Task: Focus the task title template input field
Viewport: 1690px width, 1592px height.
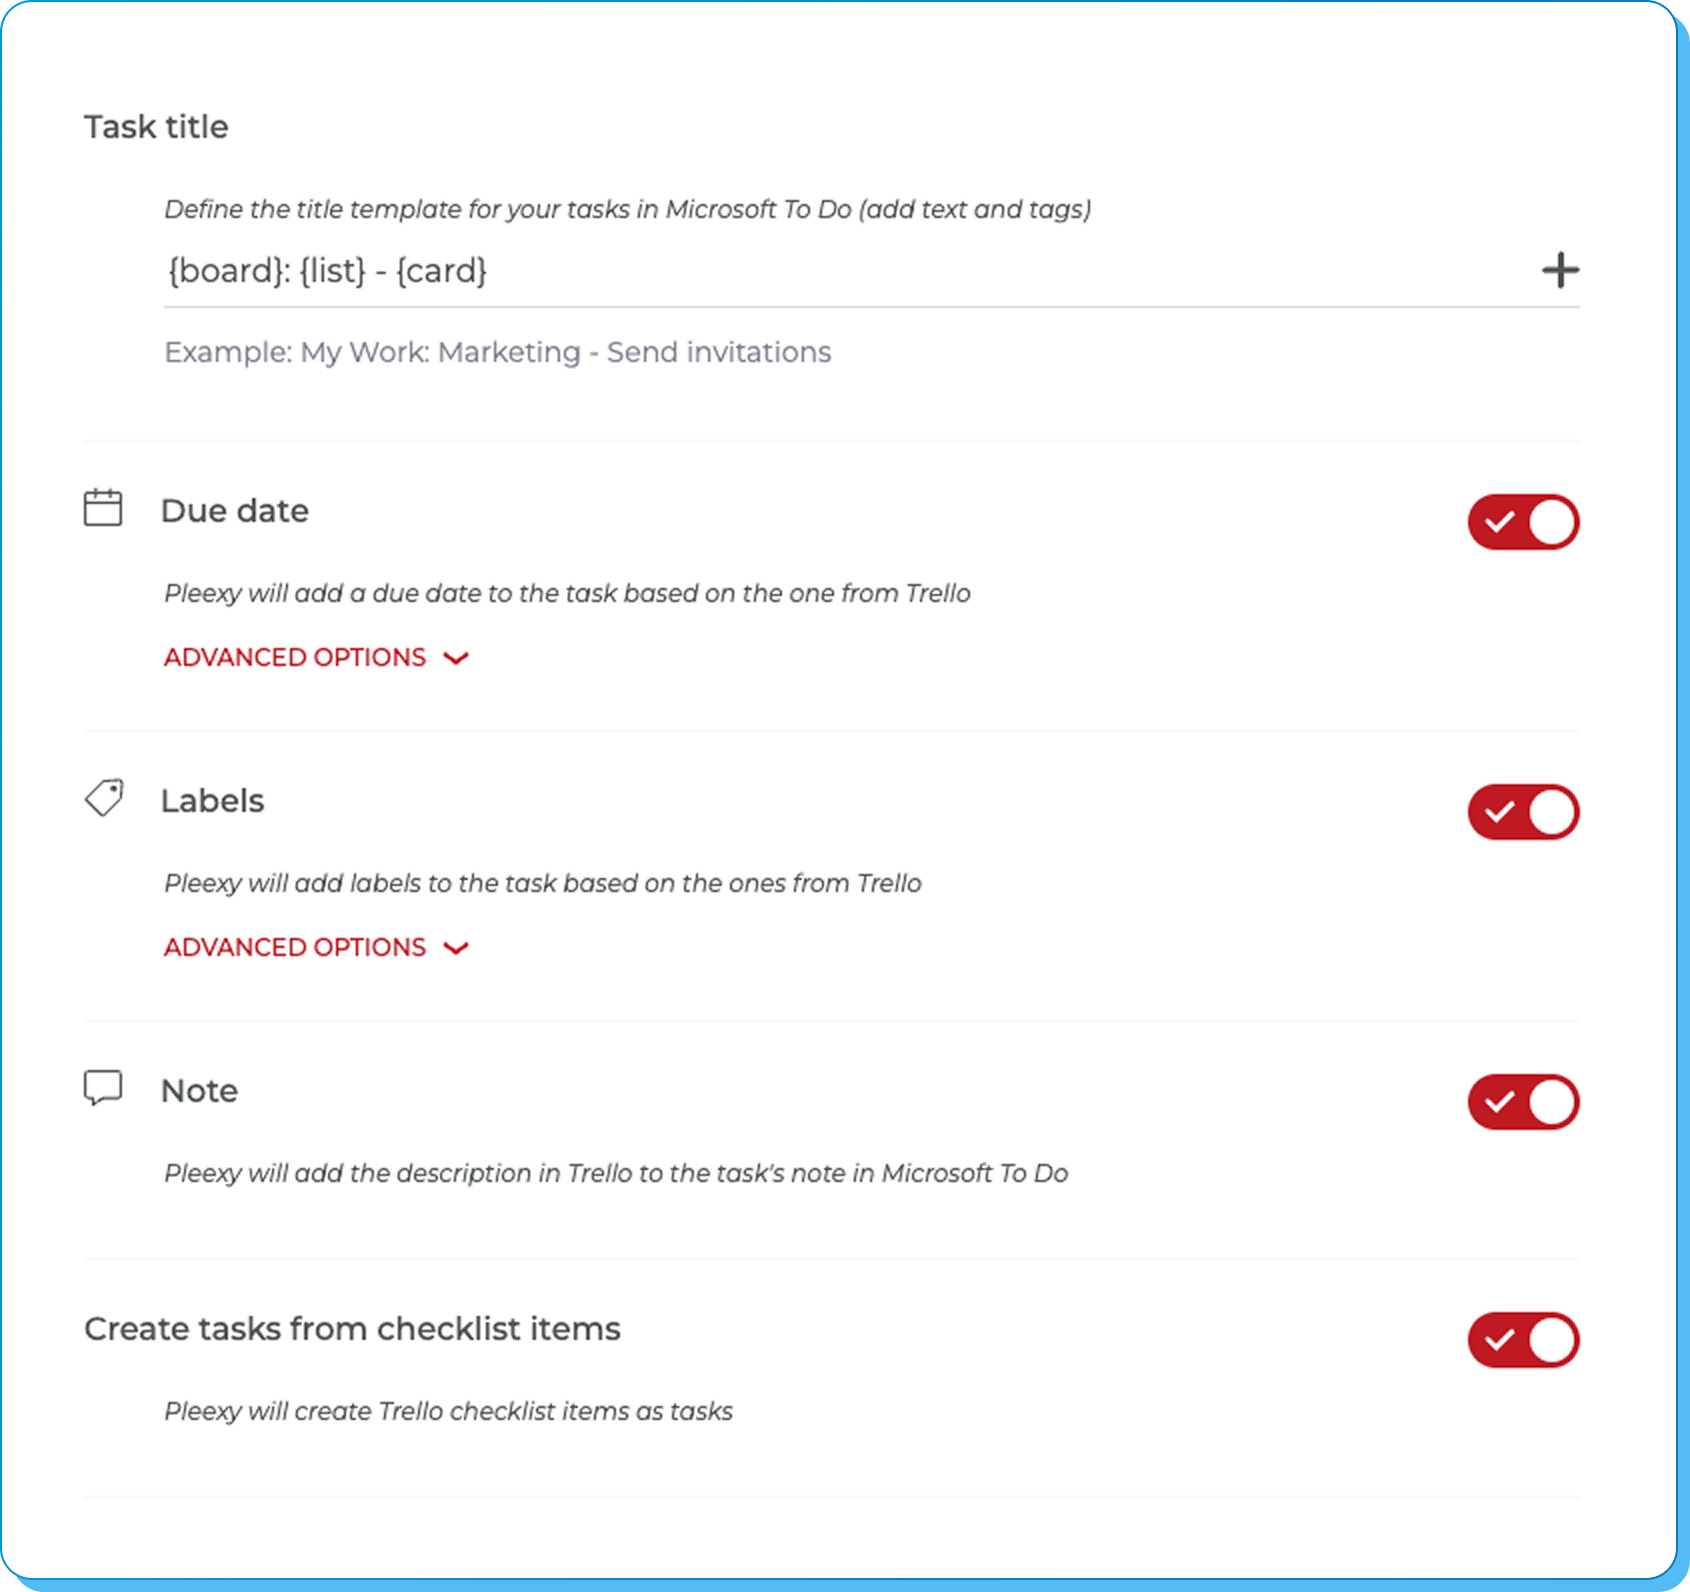Action: (845, 271)
